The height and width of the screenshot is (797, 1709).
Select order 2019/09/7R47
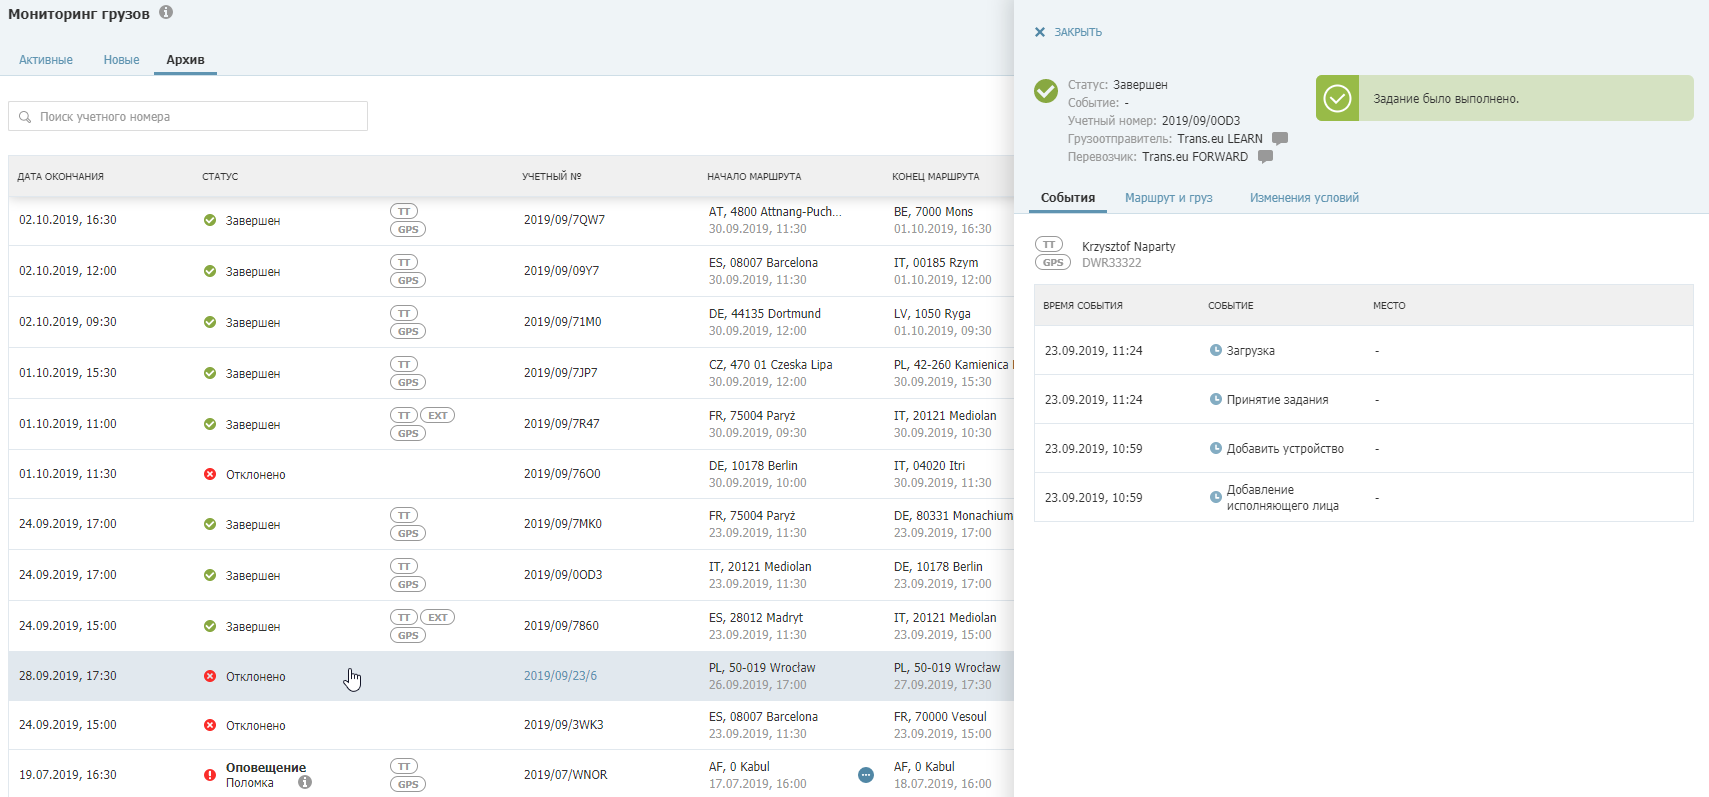tap(561, 424)
